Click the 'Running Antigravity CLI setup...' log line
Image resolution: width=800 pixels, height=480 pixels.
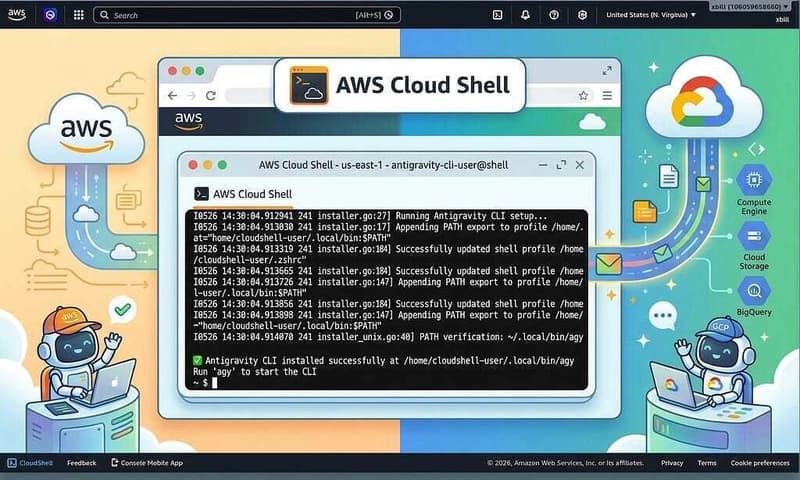click(x=370, y=216)
